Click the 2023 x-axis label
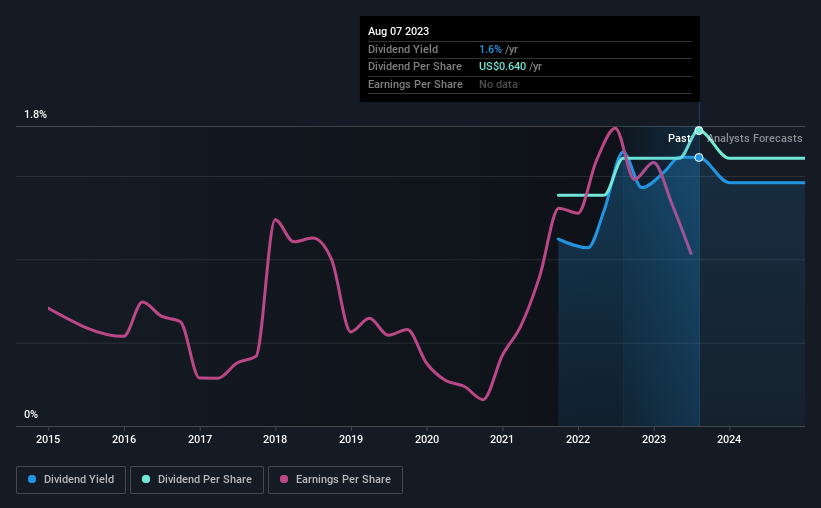Image resolution: width=821 pixels, height=508 pixels. pos(654,439)
